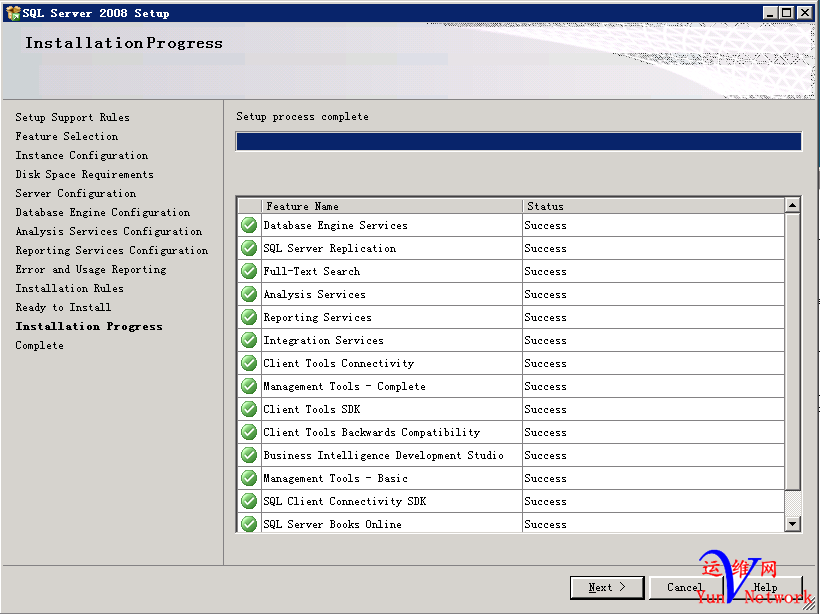Click the green check next to Full-Text Search

click(x=249, y=271)
